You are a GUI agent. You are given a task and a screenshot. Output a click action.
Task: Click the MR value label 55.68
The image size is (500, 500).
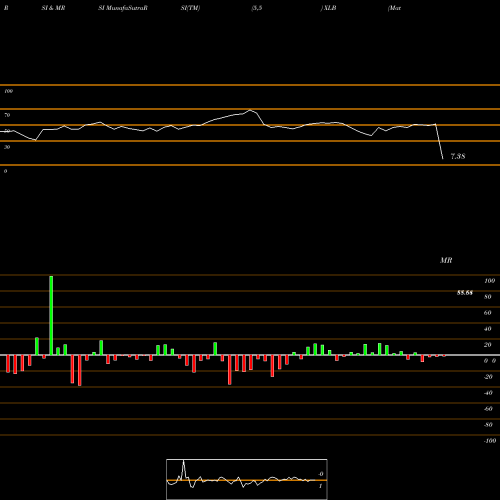coord(465,293)
